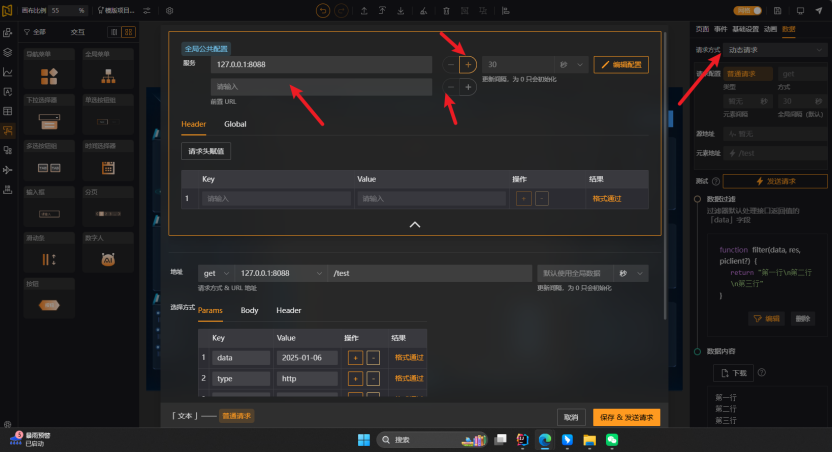Click the 下载 download button
832x452 pixels.
click(x=734, y=373)
